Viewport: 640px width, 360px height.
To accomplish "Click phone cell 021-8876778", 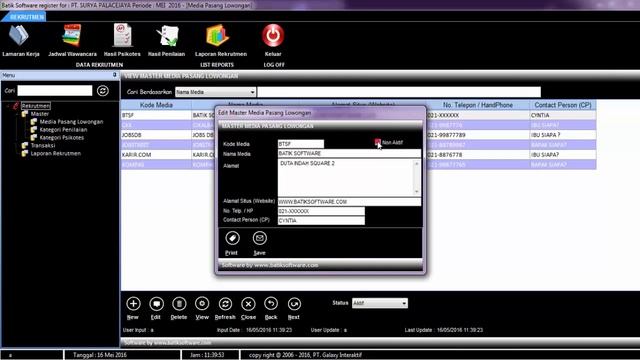I will (478, 155).
